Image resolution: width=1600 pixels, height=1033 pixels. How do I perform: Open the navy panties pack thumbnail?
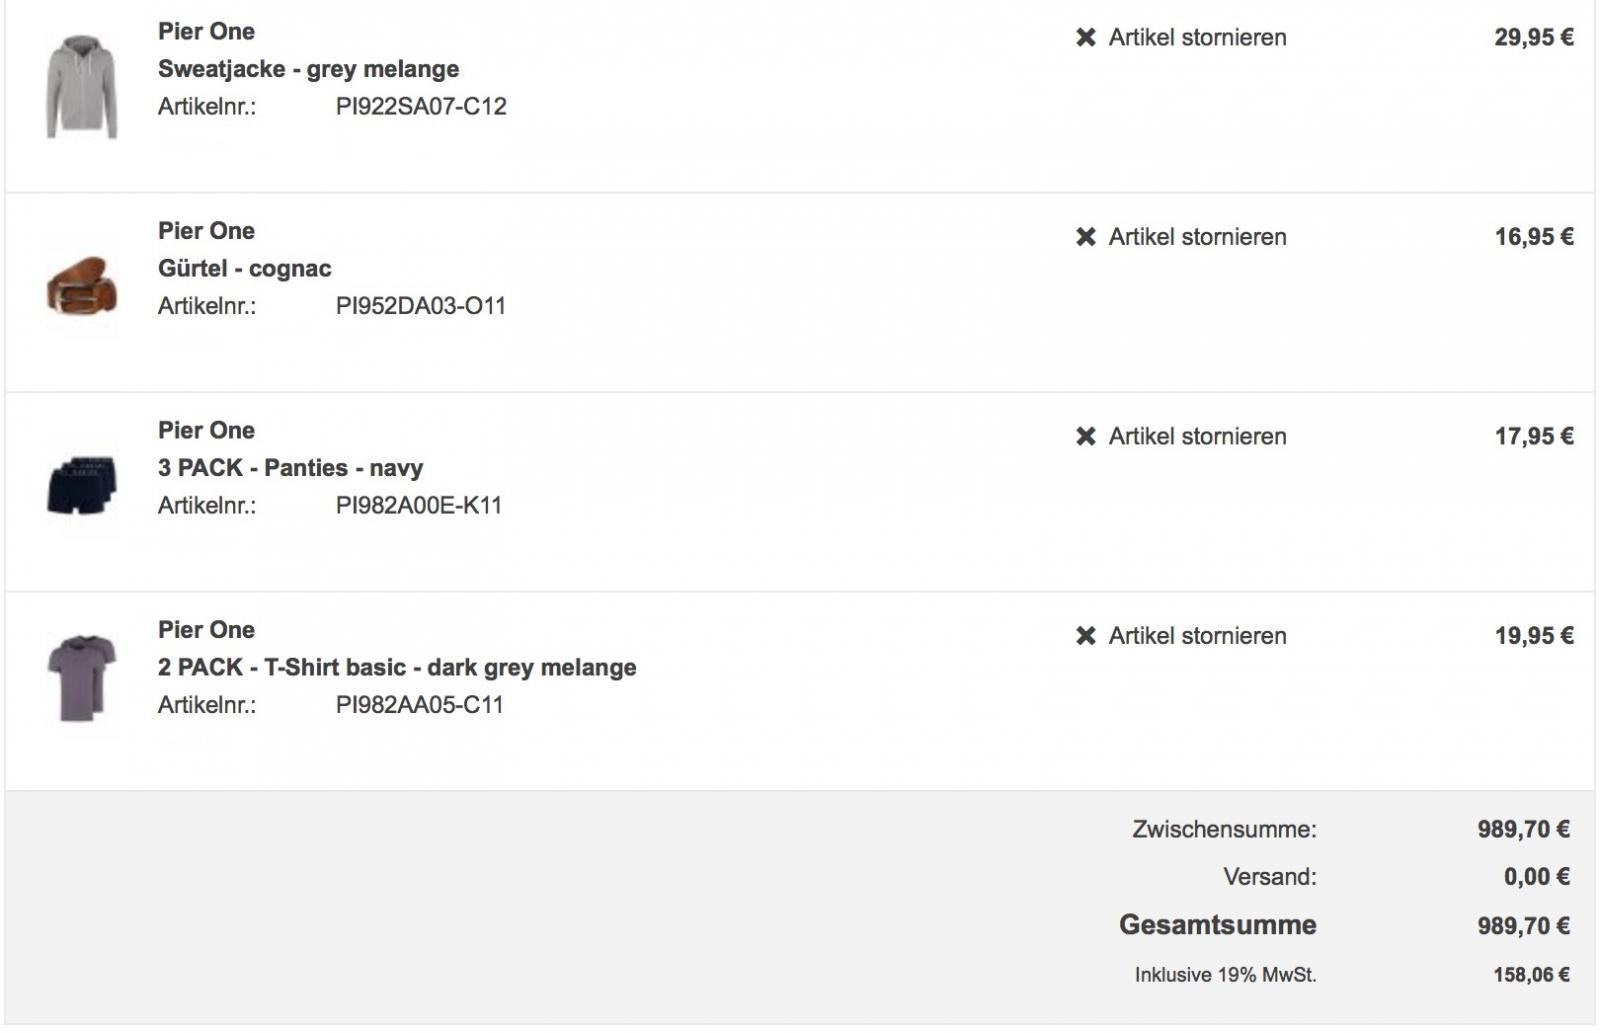point(82,485)
